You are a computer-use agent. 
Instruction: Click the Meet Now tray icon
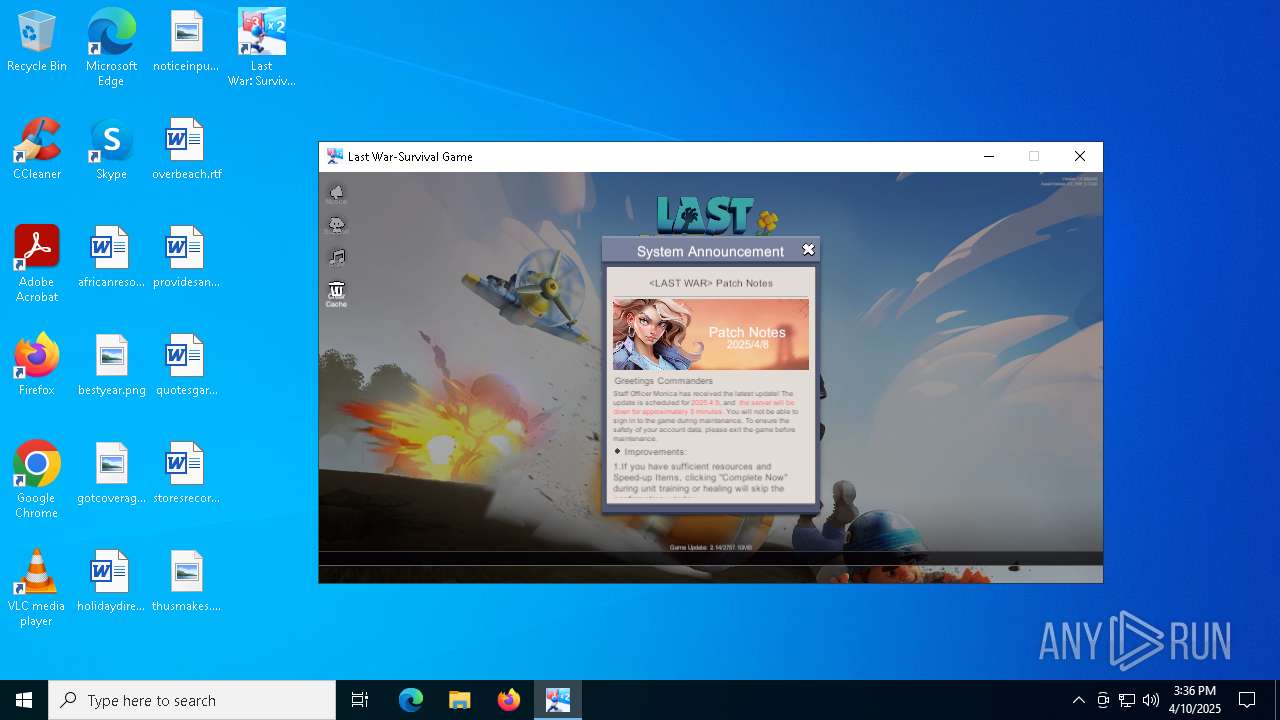(x=1103, y=700)
